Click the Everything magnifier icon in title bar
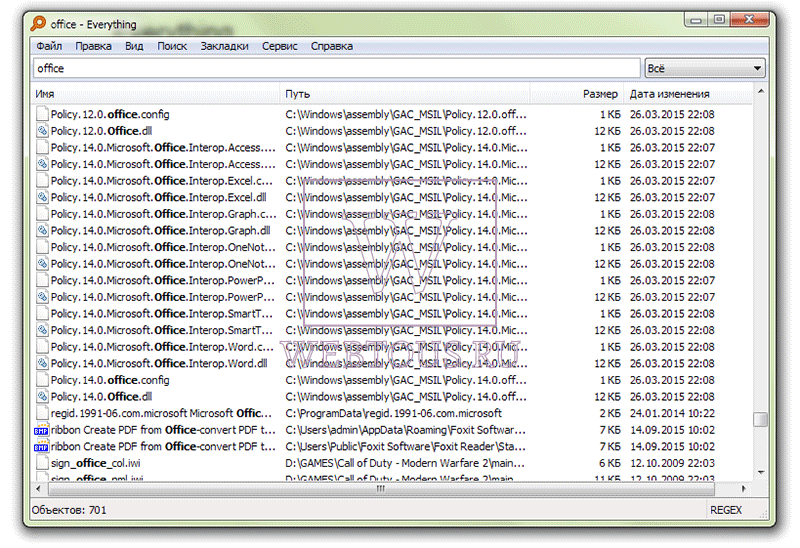The image size is (800, 548). coord(38,23)
